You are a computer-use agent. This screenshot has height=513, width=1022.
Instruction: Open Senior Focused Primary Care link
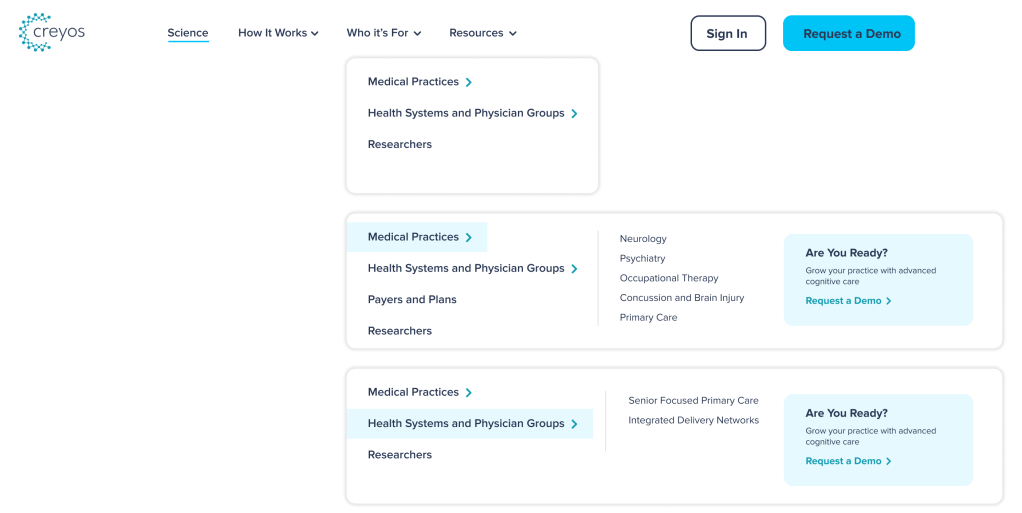coord(693,400)
